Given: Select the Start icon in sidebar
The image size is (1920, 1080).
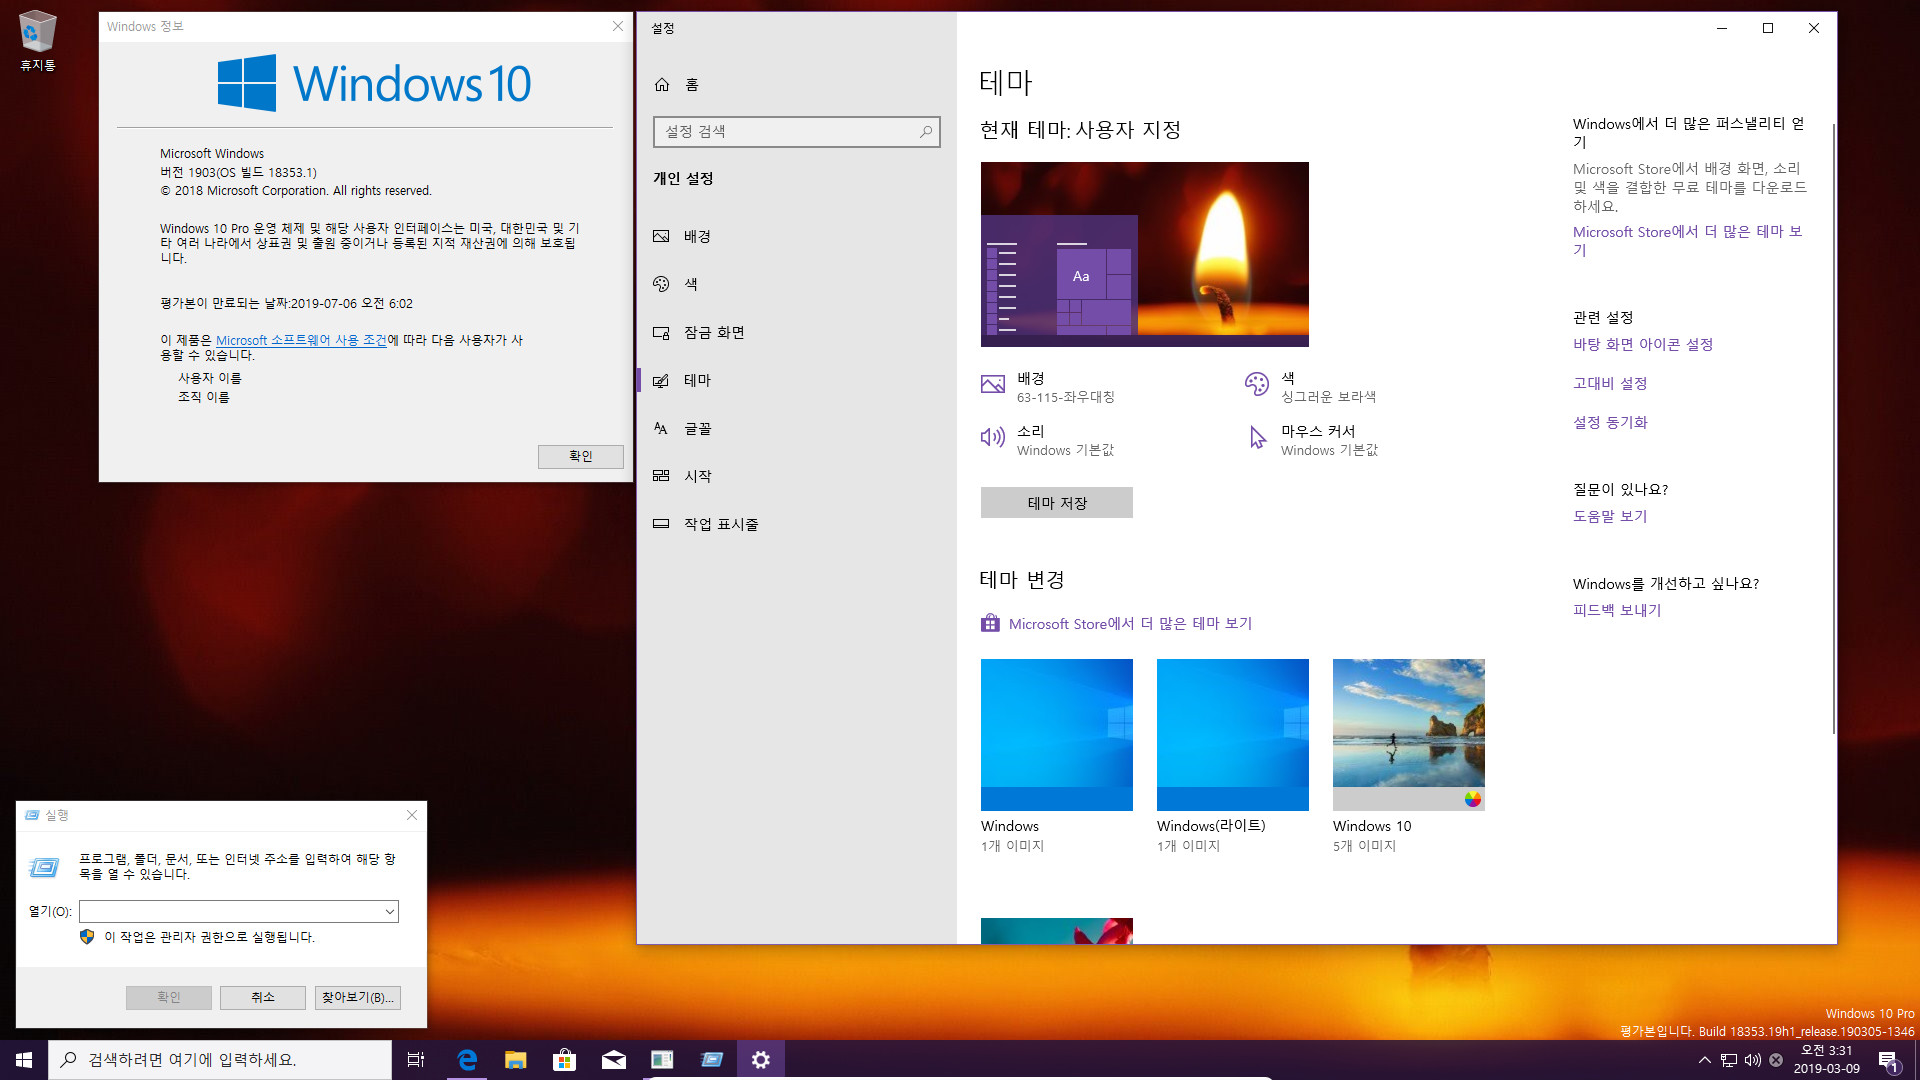Looking at the screenshot, I should 661,476.
